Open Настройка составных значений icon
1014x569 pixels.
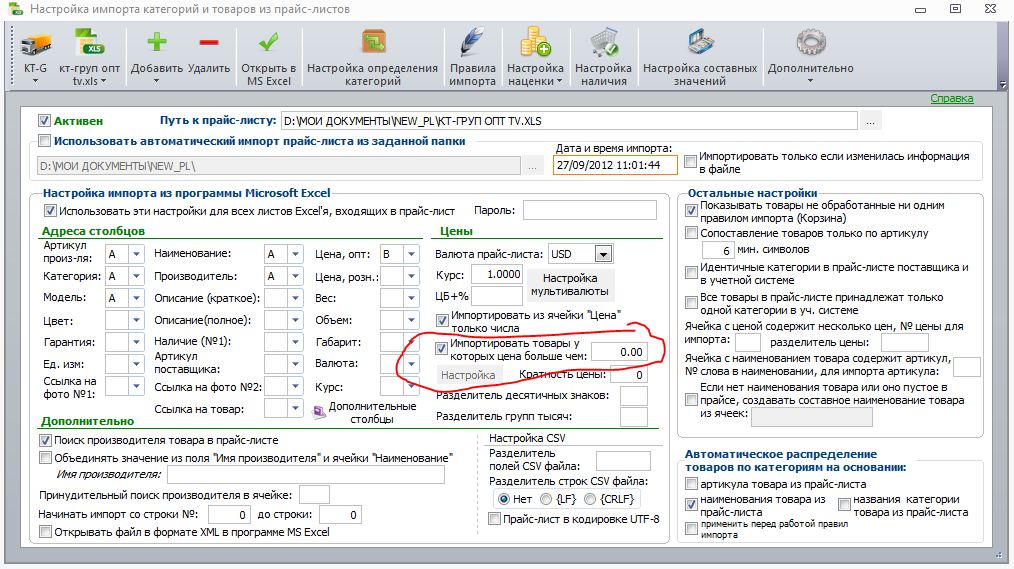point(700,42)
